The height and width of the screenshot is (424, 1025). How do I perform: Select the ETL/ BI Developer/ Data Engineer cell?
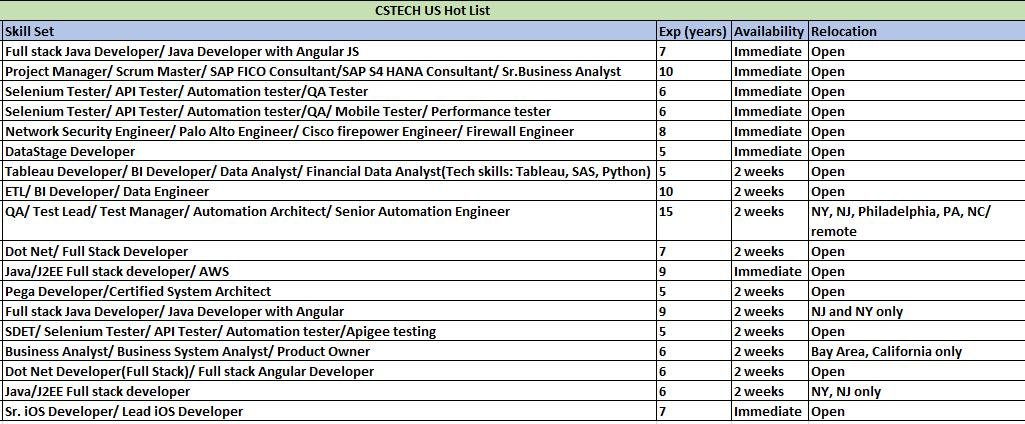pos(107,191)
